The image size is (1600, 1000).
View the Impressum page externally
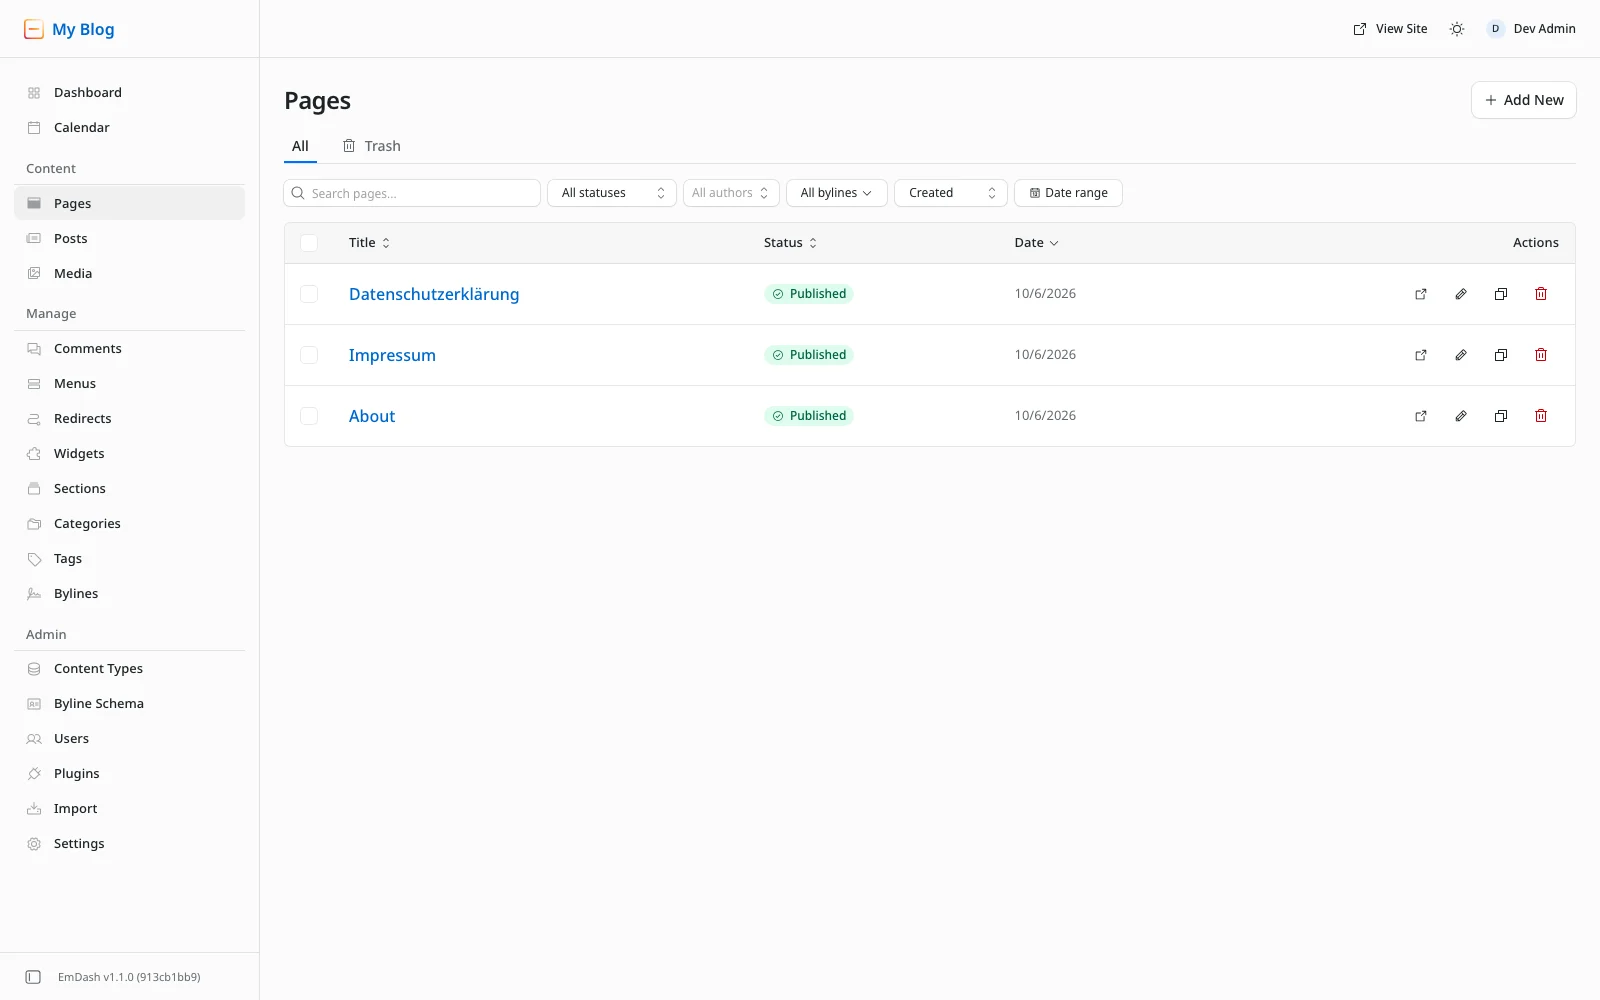pyautogui.click(x=1421, y=355)
